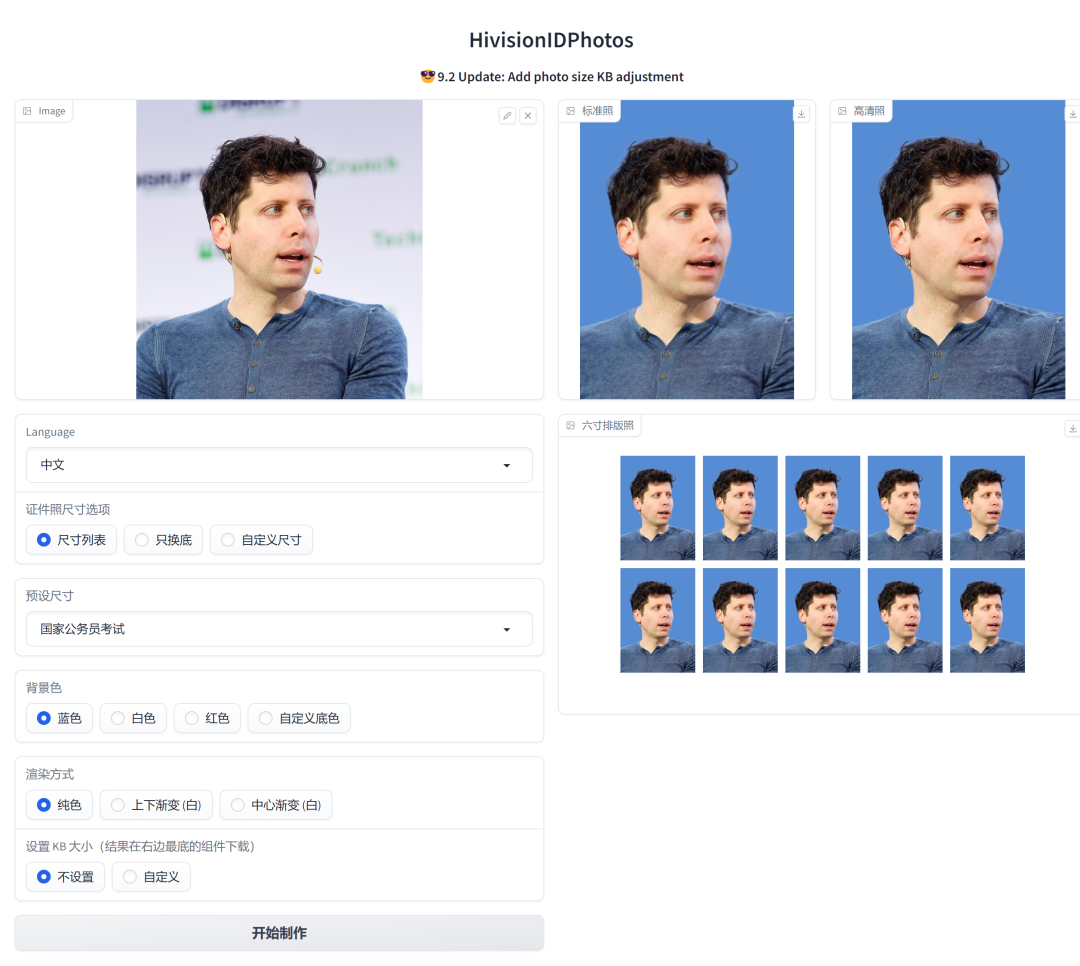Click the image icon beside the Image label
The height and width of the screenshot is (966, 1080).
[x=26, y=110]
